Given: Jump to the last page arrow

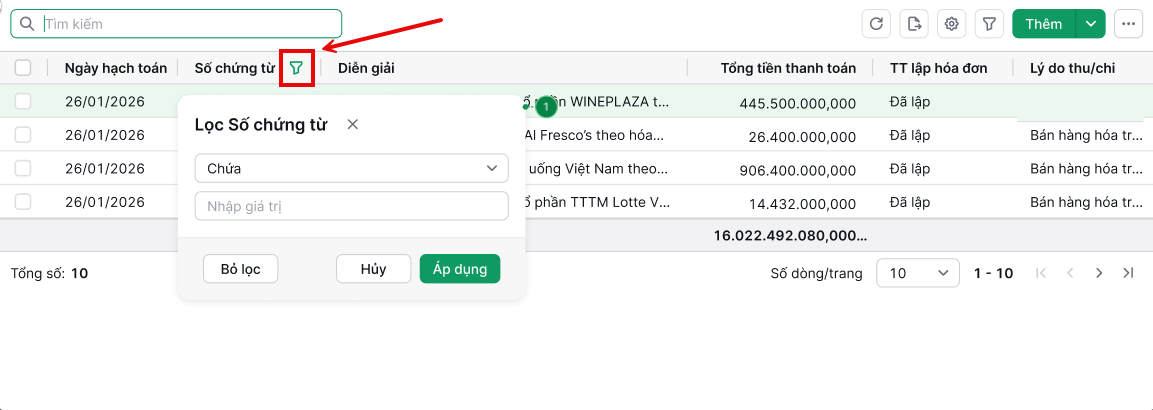Looking at the screenshot, I should 1128,273.
